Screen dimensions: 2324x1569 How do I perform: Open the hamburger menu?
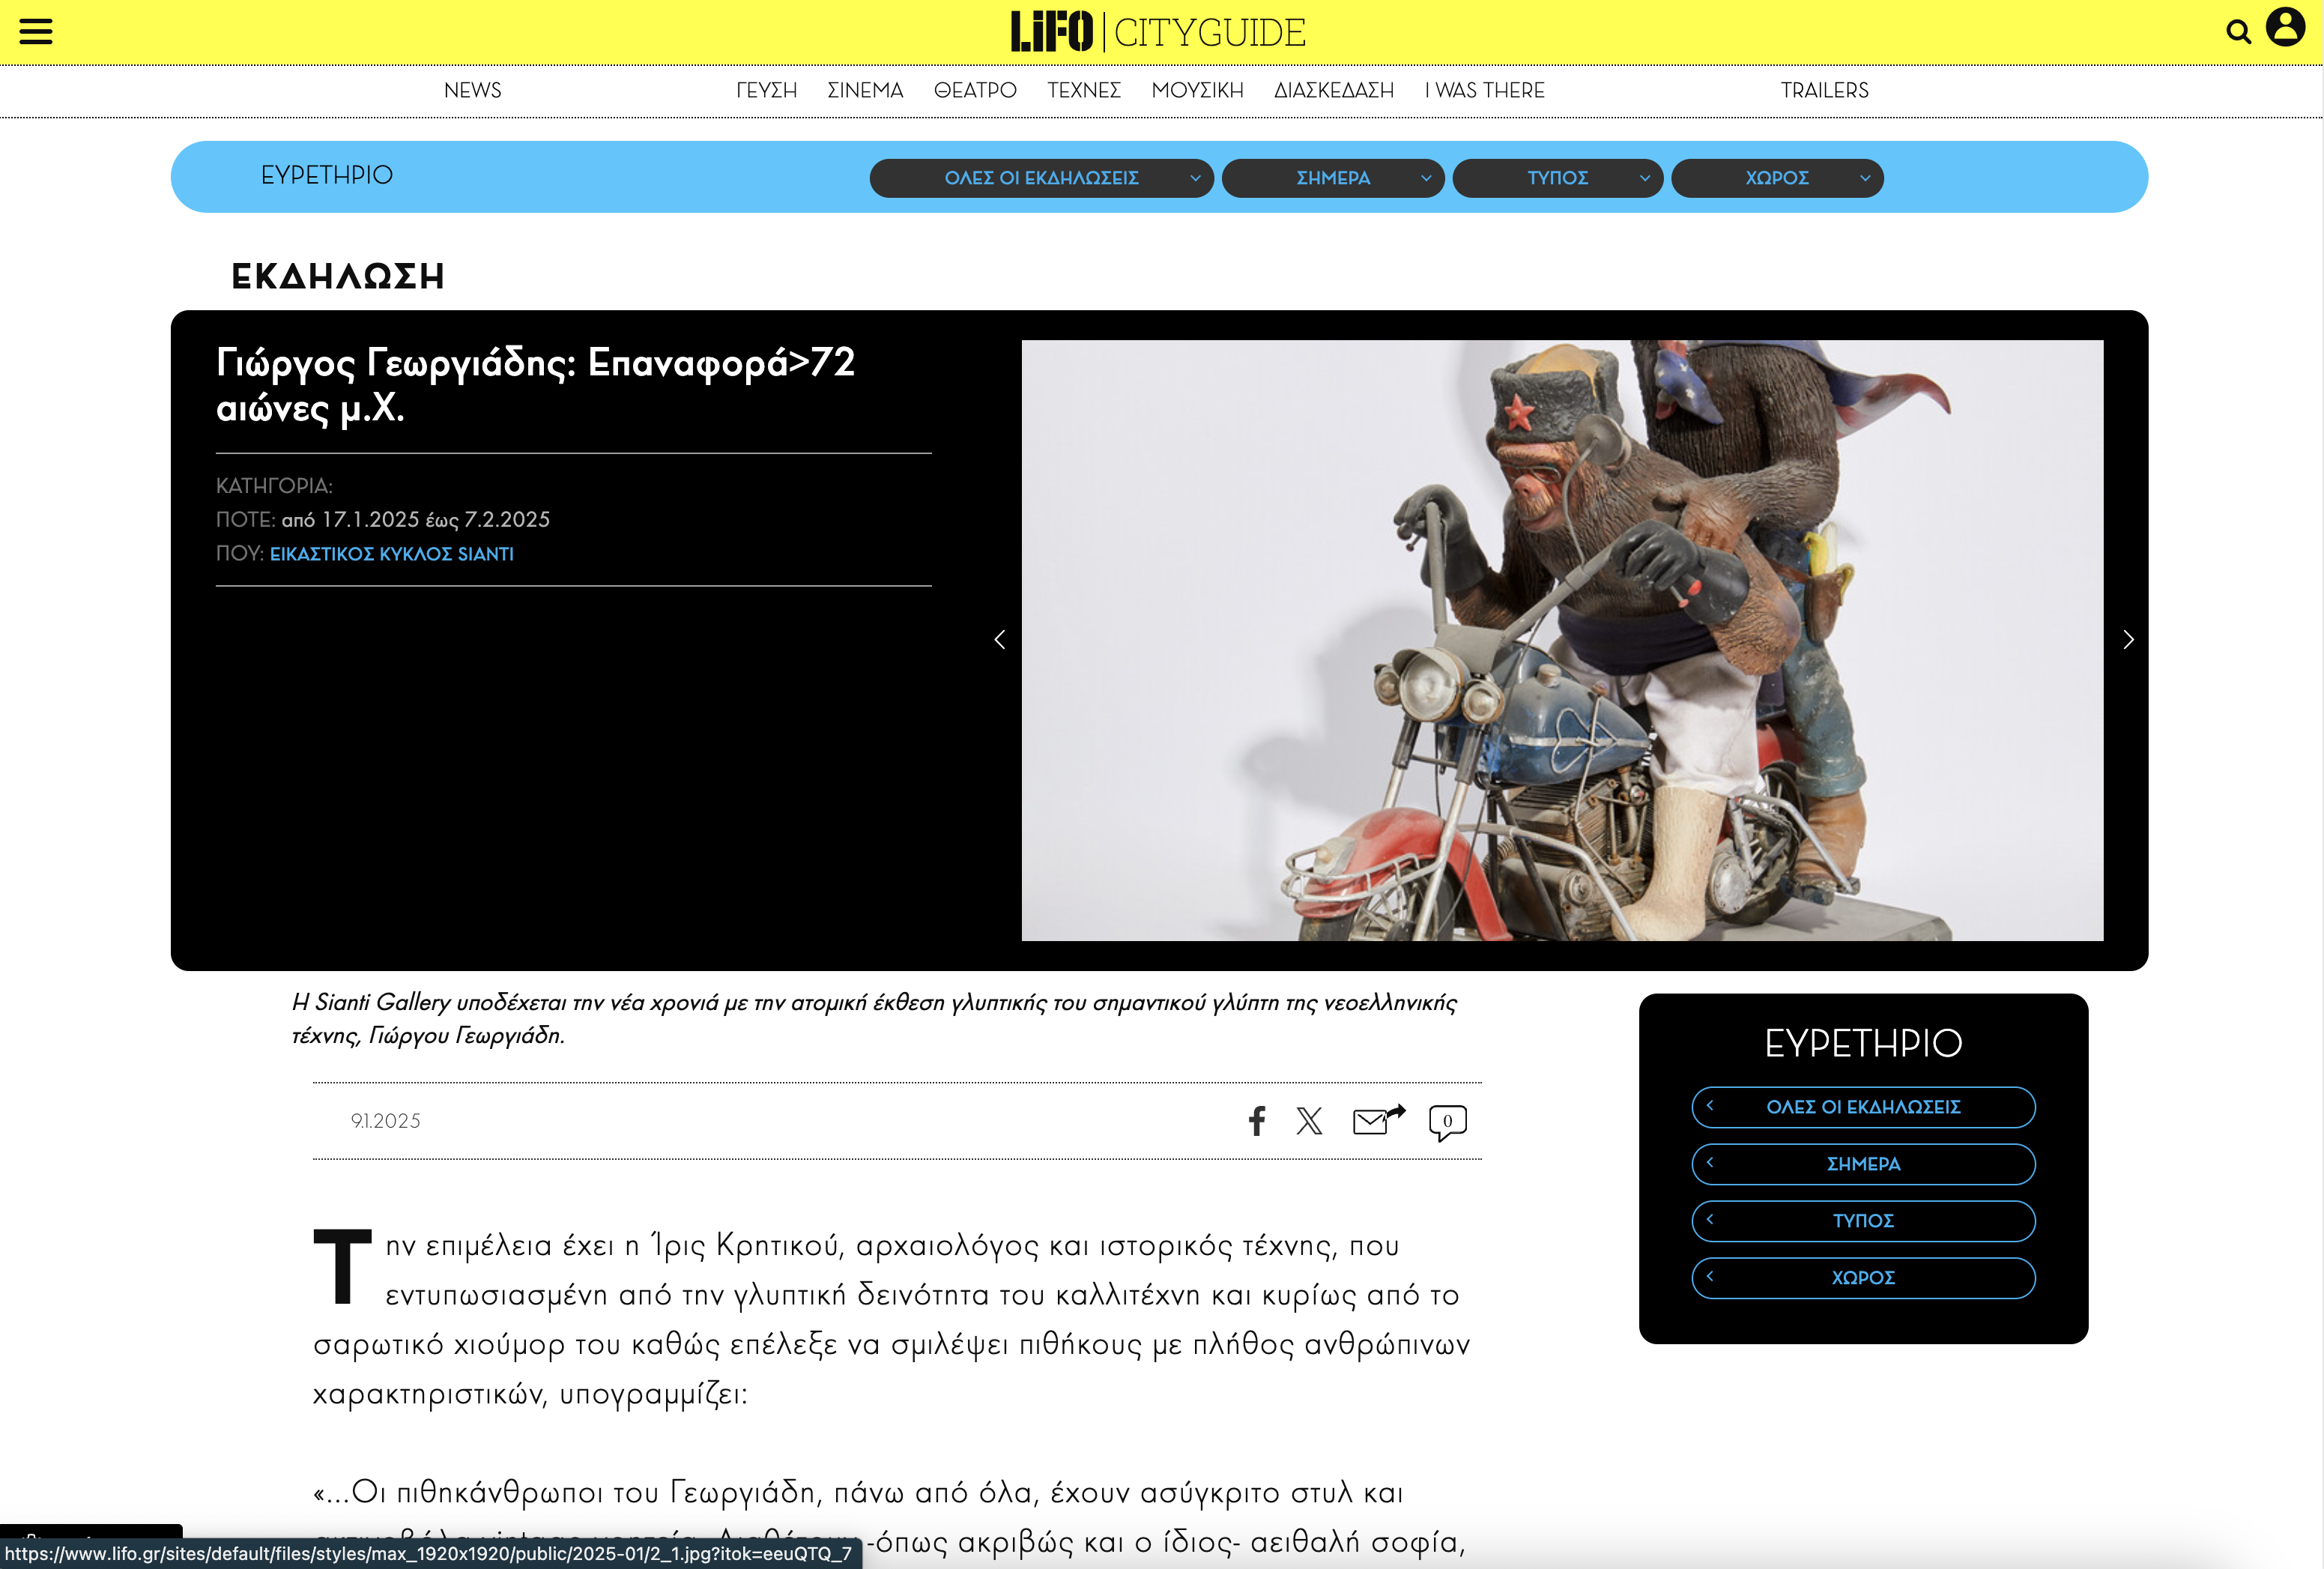point(36,31)
